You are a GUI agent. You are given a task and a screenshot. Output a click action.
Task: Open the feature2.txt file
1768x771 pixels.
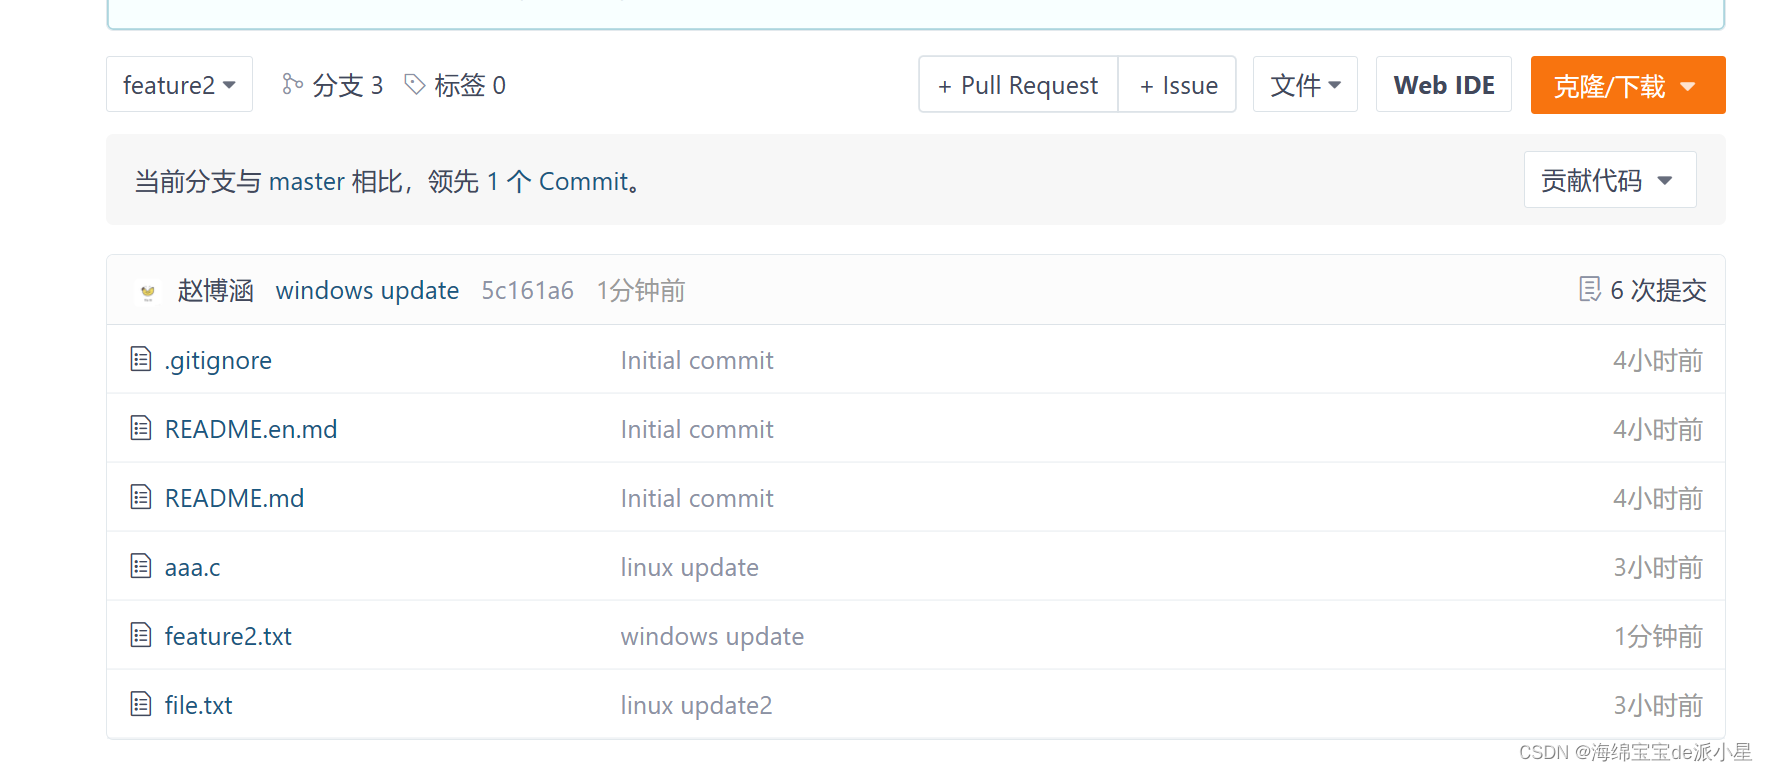click(228, 637)
